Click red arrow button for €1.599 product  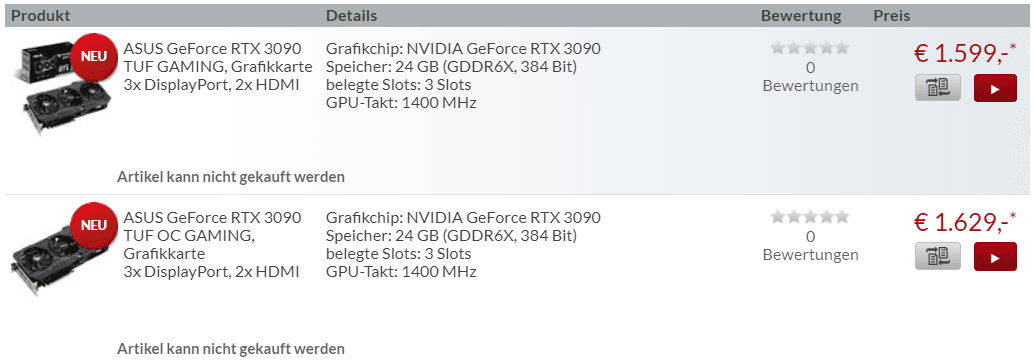[x=995, y=88]
